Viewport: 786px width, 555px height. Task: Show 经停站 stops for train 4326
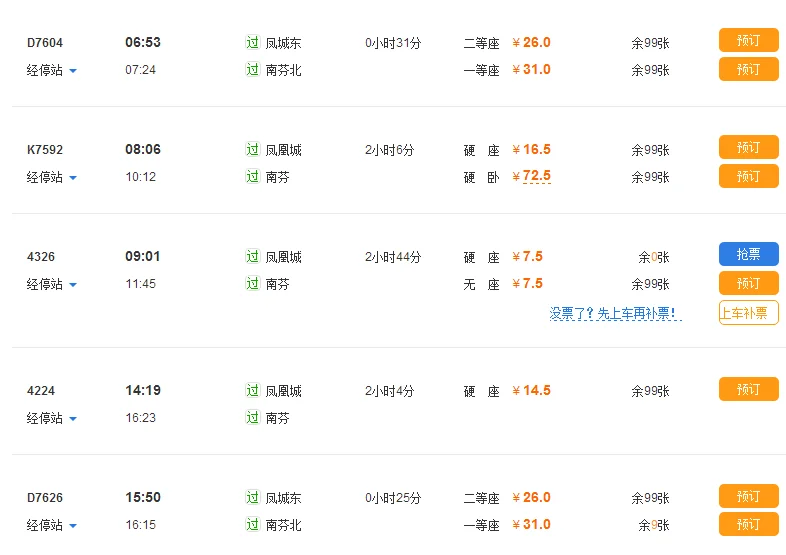(x=52, y=284)
